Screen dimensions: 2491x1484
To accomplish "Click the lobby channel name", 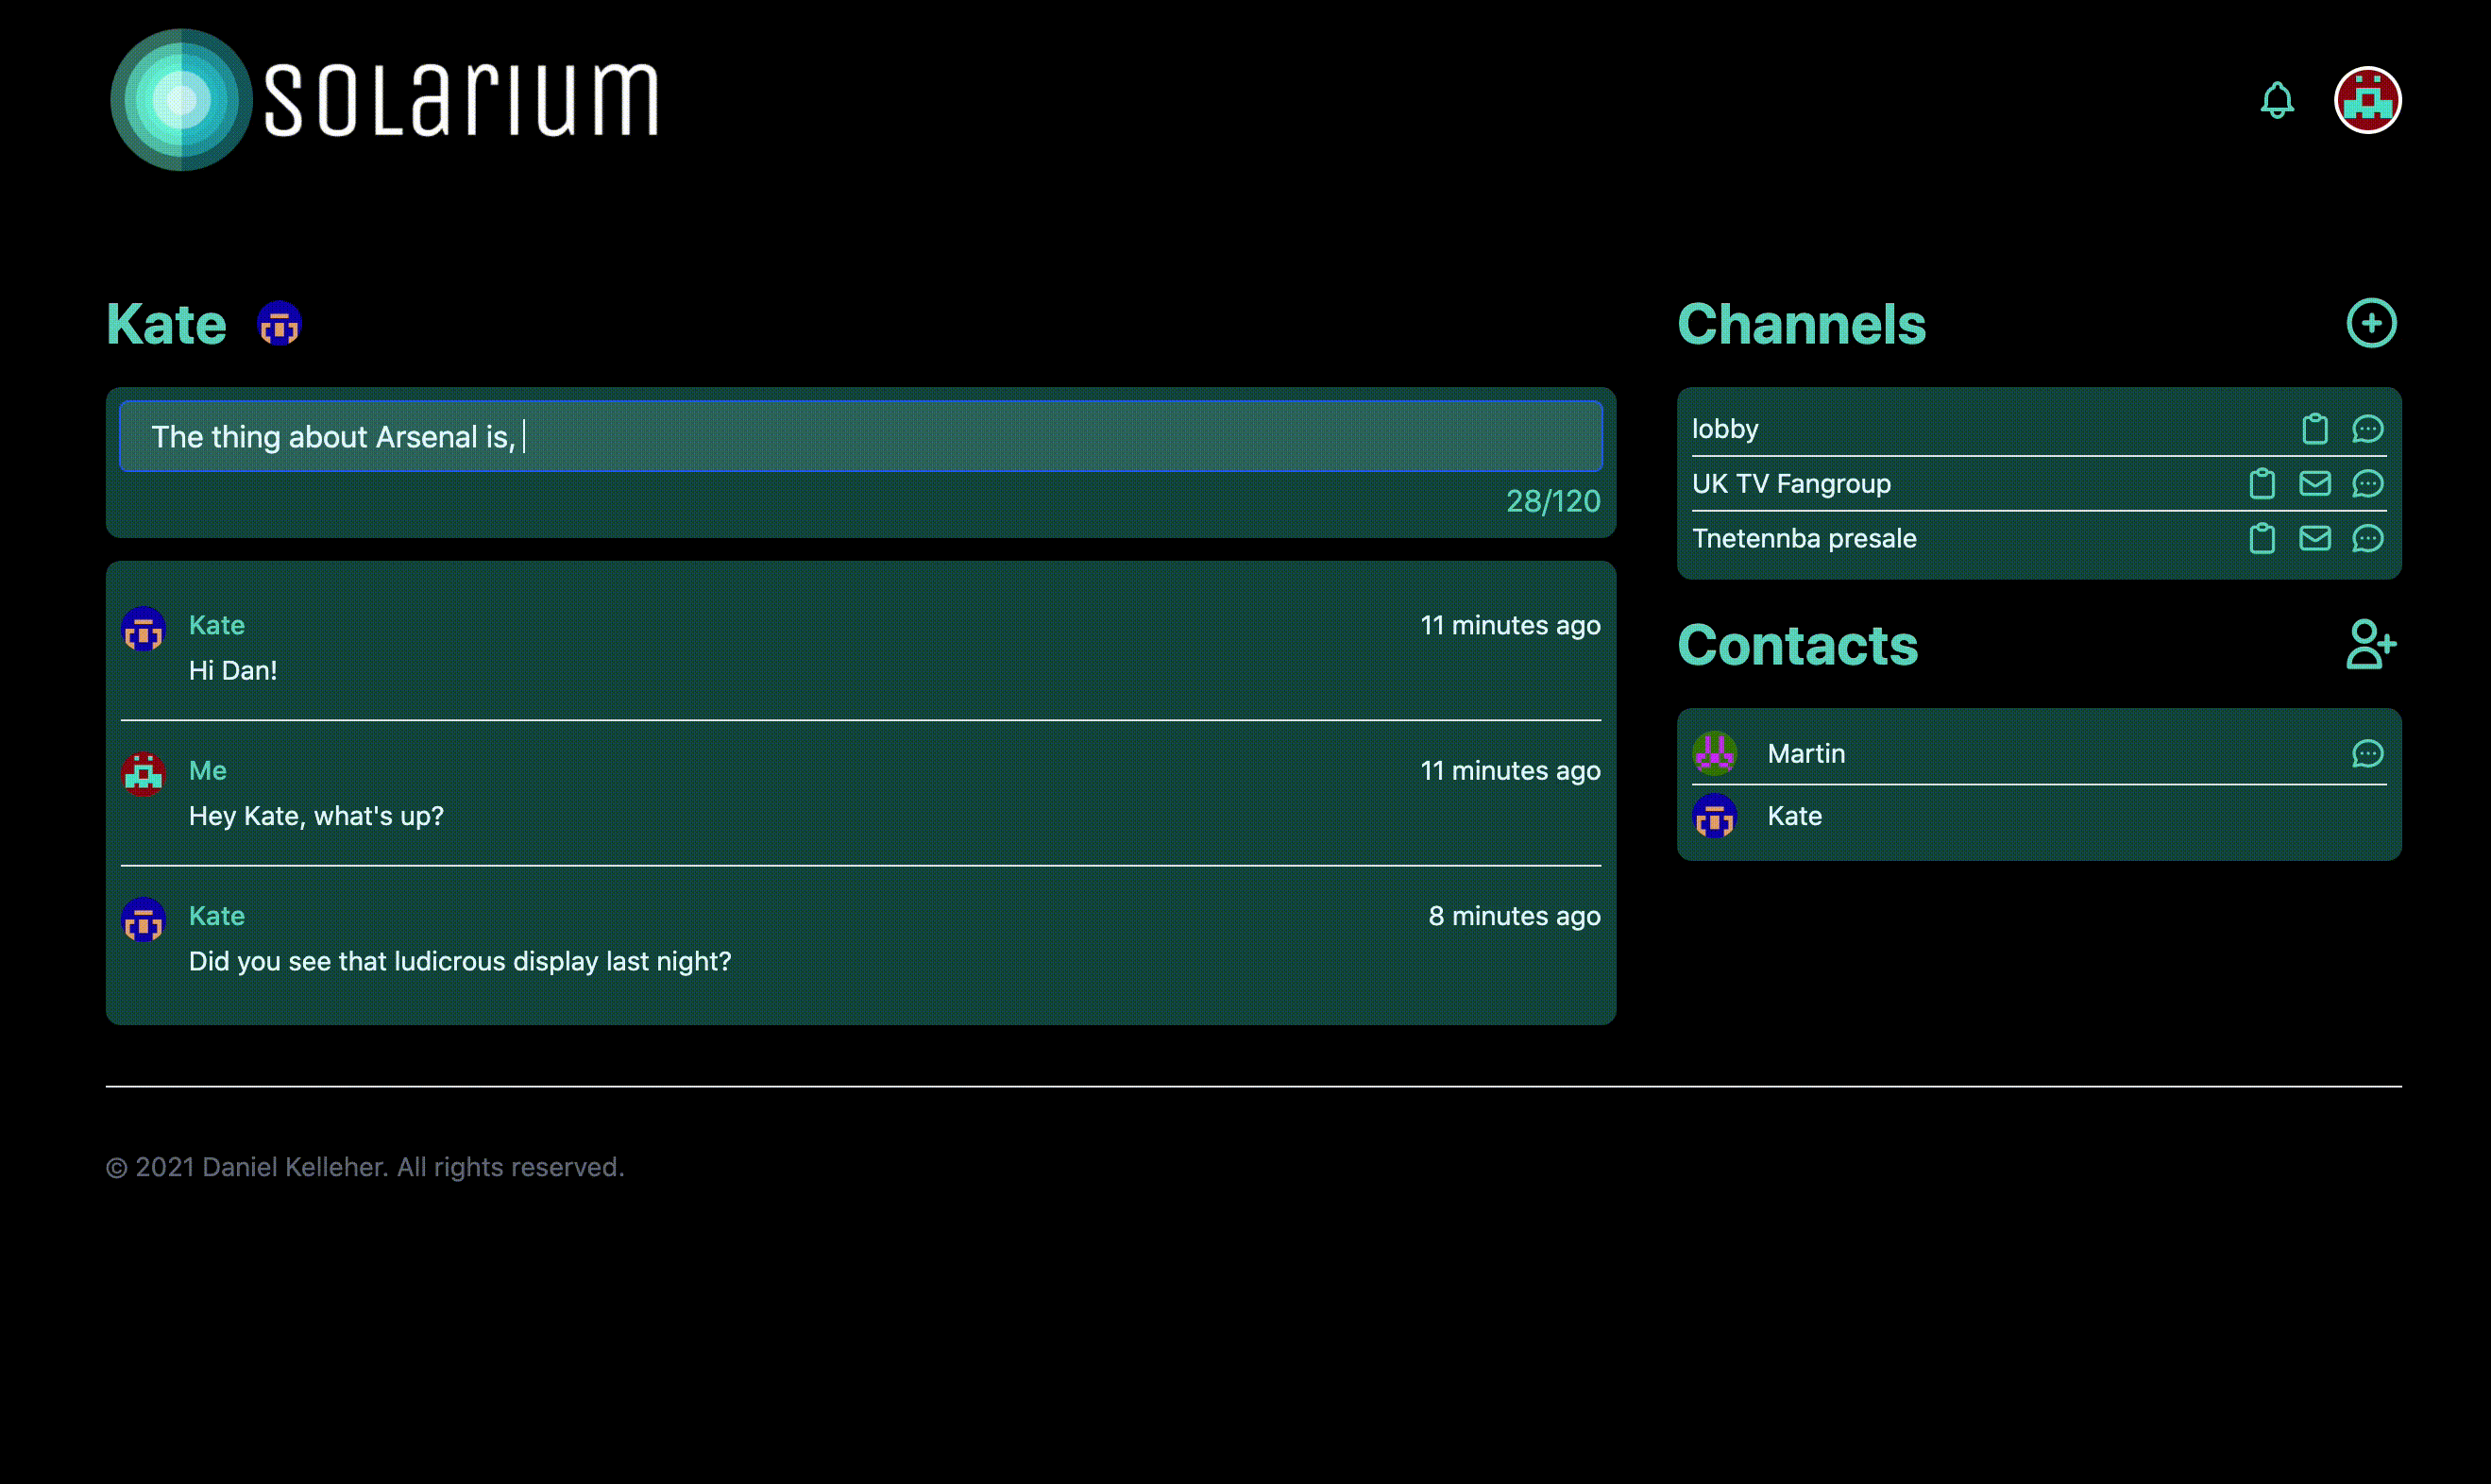I will (1724, 429).
